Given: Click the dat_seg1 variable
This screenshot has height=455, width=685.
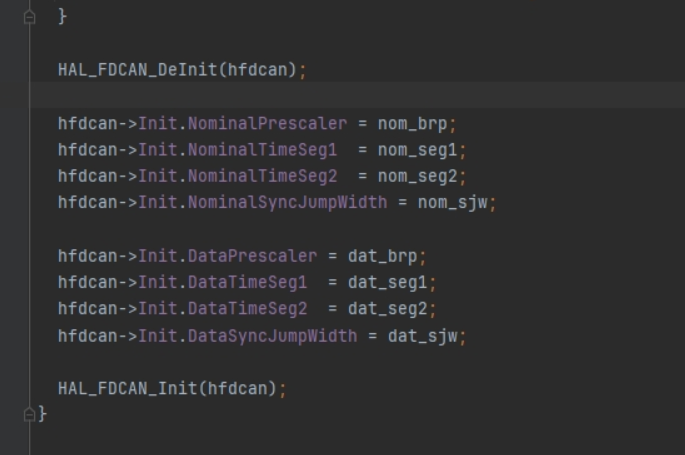Looking at the screenshot, I should pyautogui.click(x=387, y=283).
